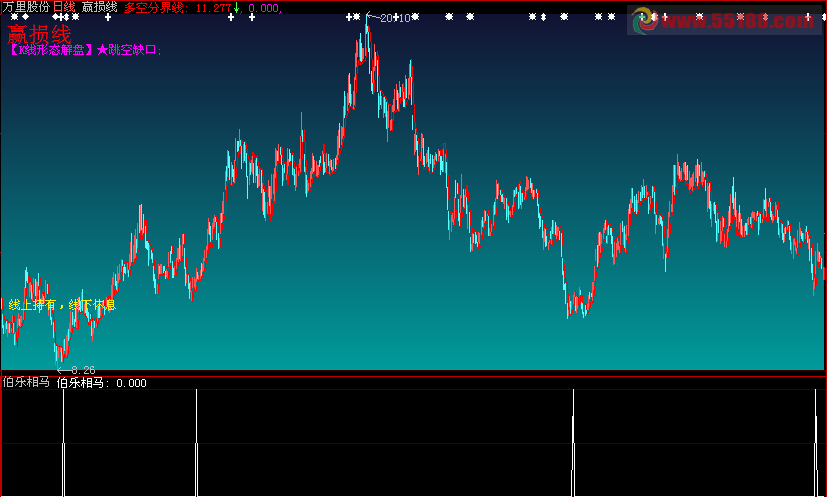
Task: Click the green down arrow after 11.277
Action: tap(237, 8)
